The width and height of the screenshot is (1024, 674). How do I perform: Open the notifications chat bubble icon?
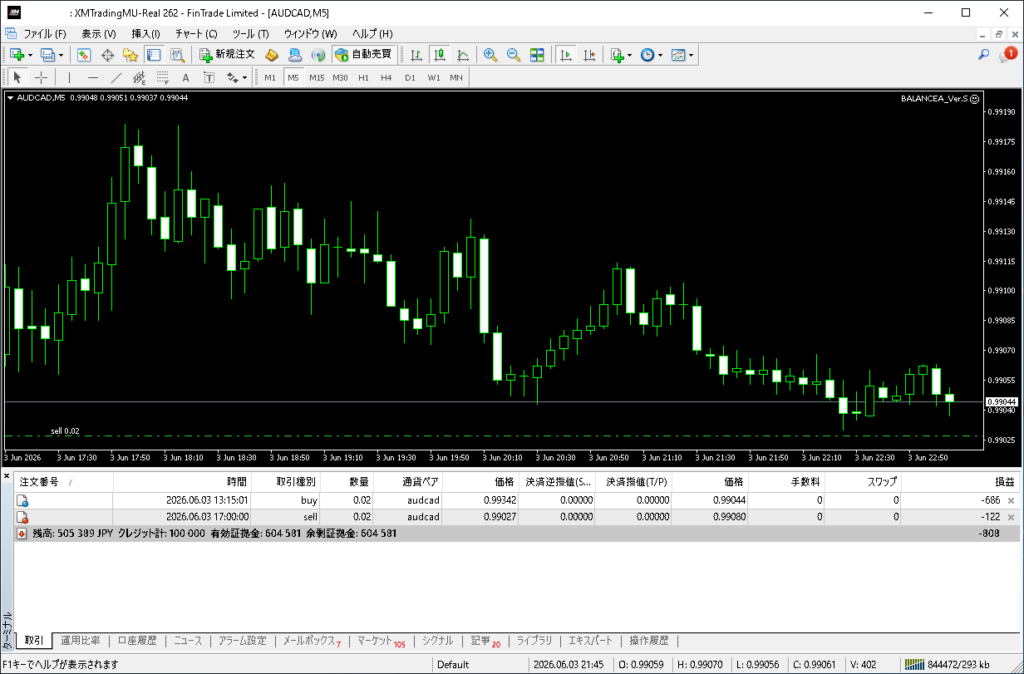pyautogui.click(x=1008, y=55)
